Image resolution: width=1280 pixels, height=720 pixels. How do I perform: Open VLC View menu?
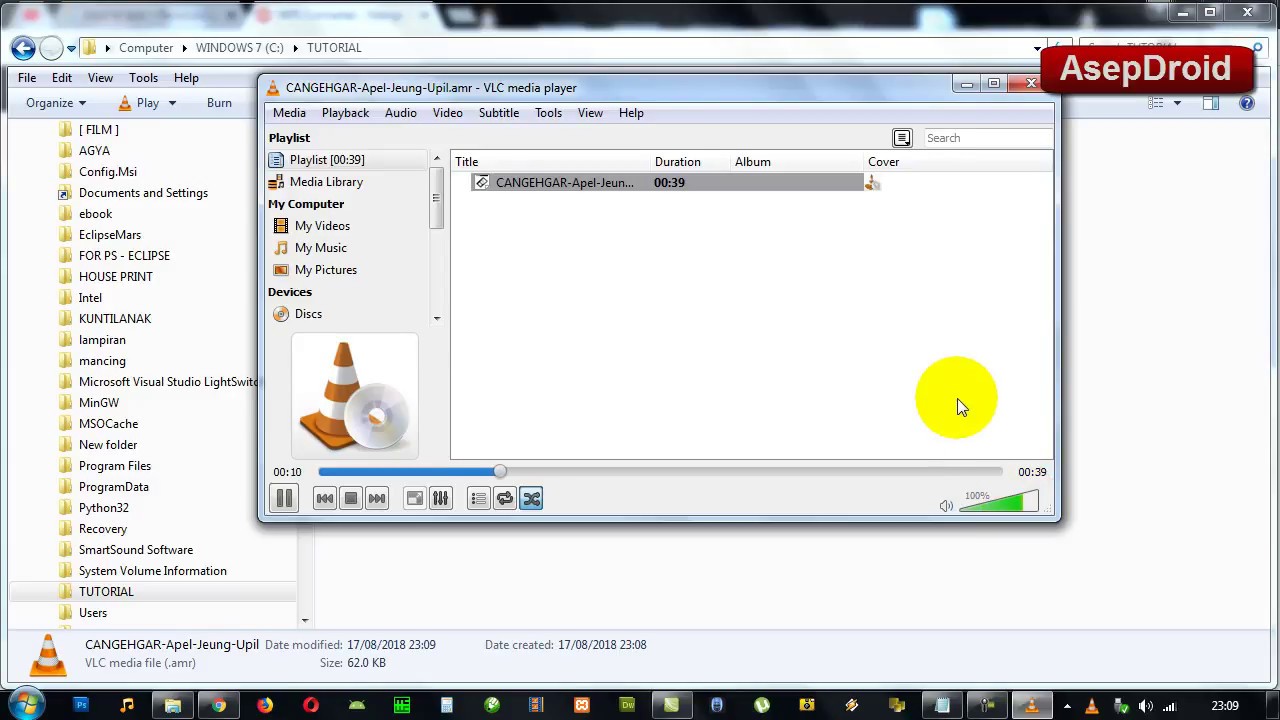pos(590,113)
